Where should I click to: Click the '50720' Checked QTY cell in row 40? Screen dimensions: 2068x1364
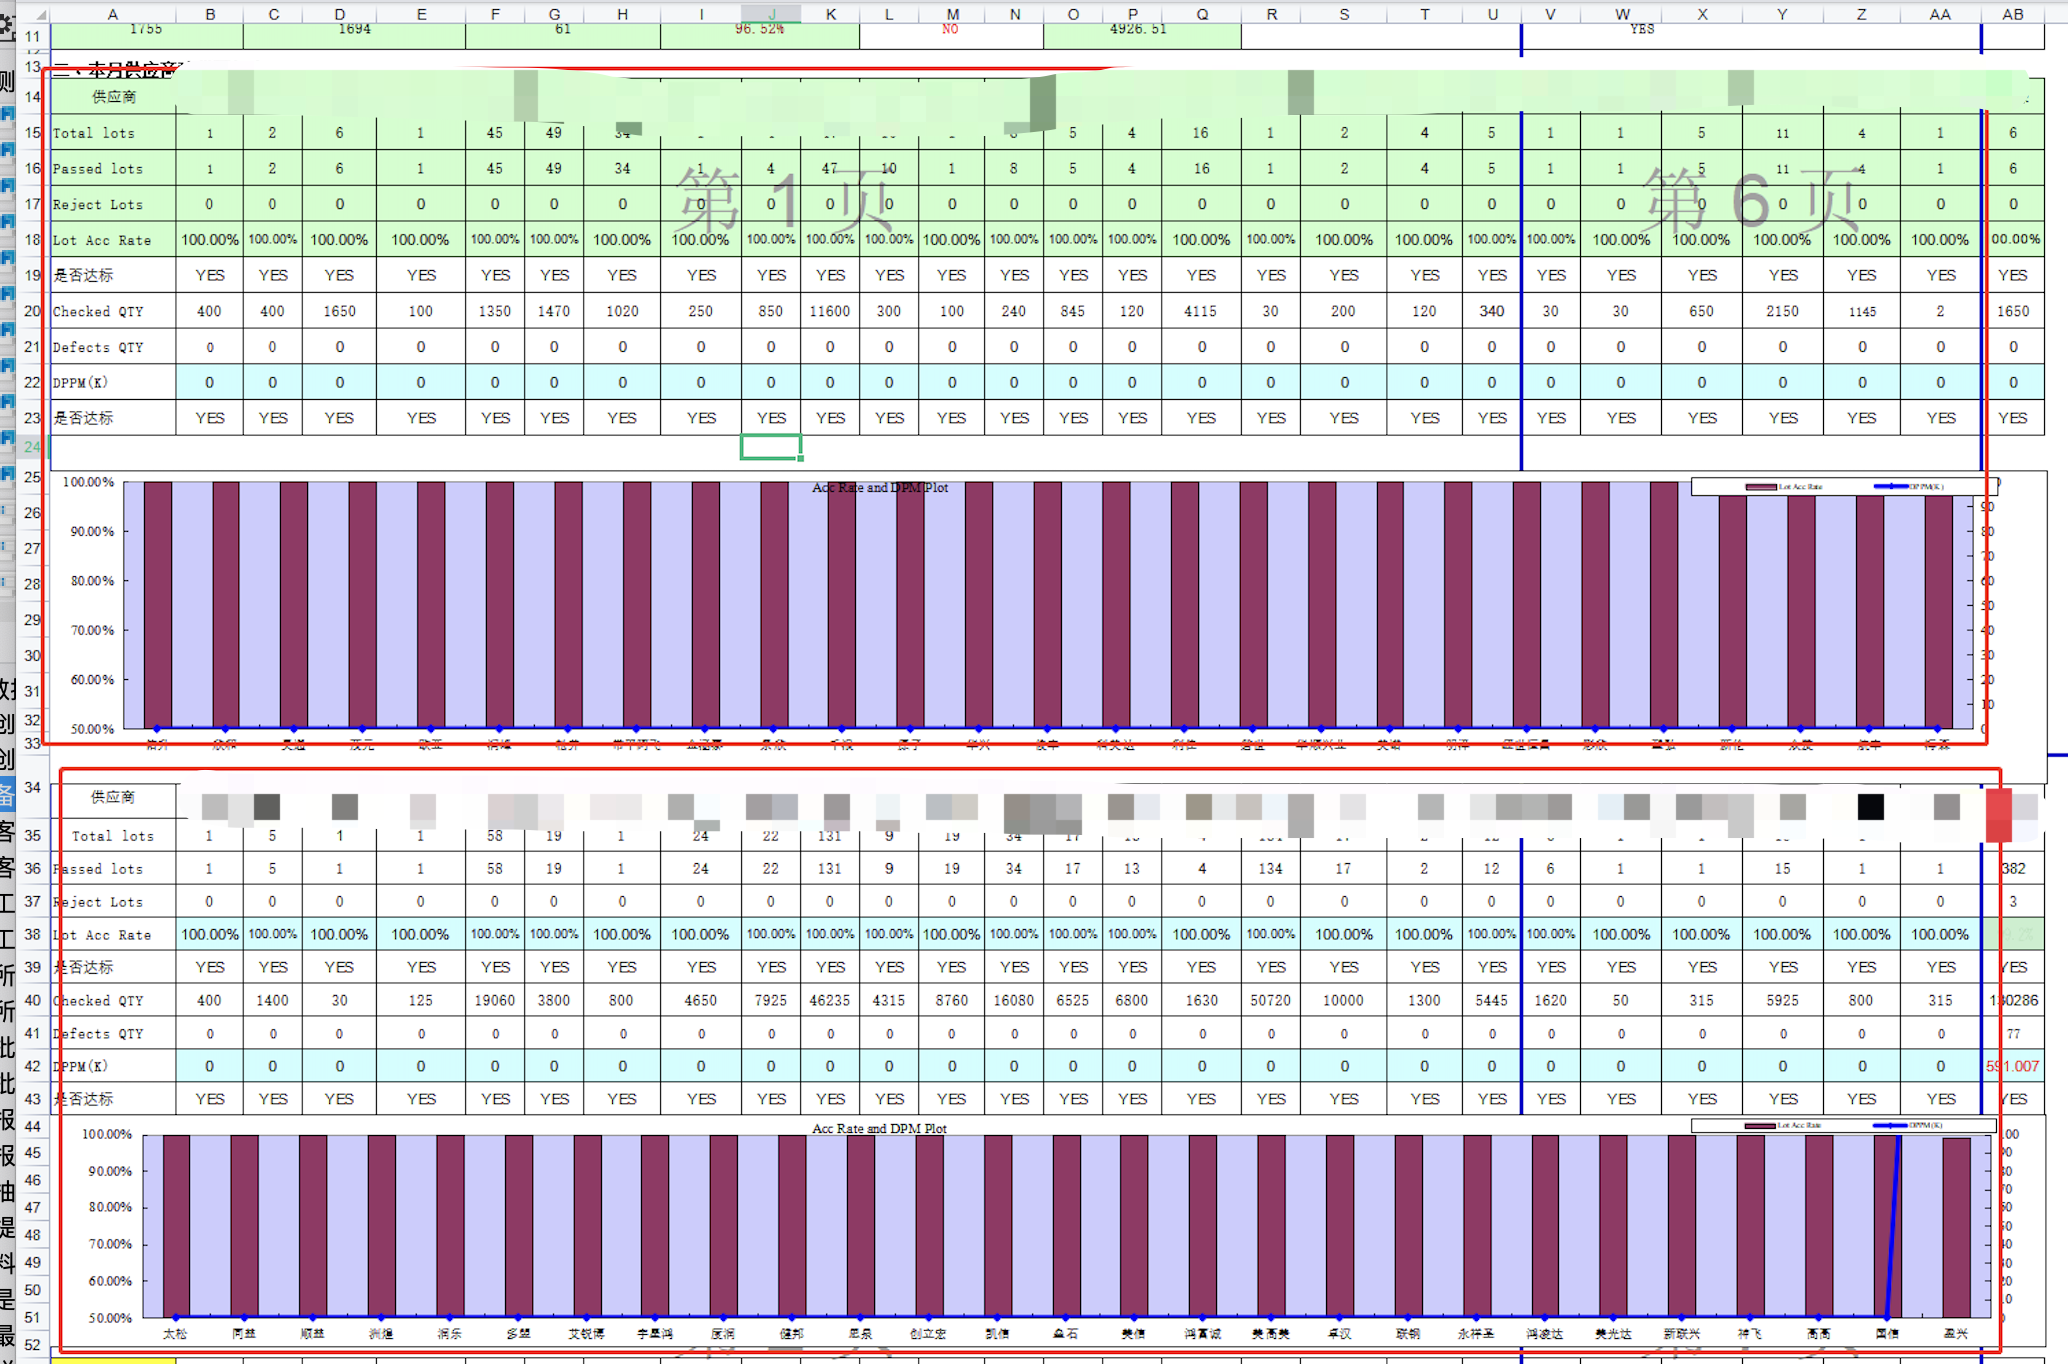[1270, 1000]
